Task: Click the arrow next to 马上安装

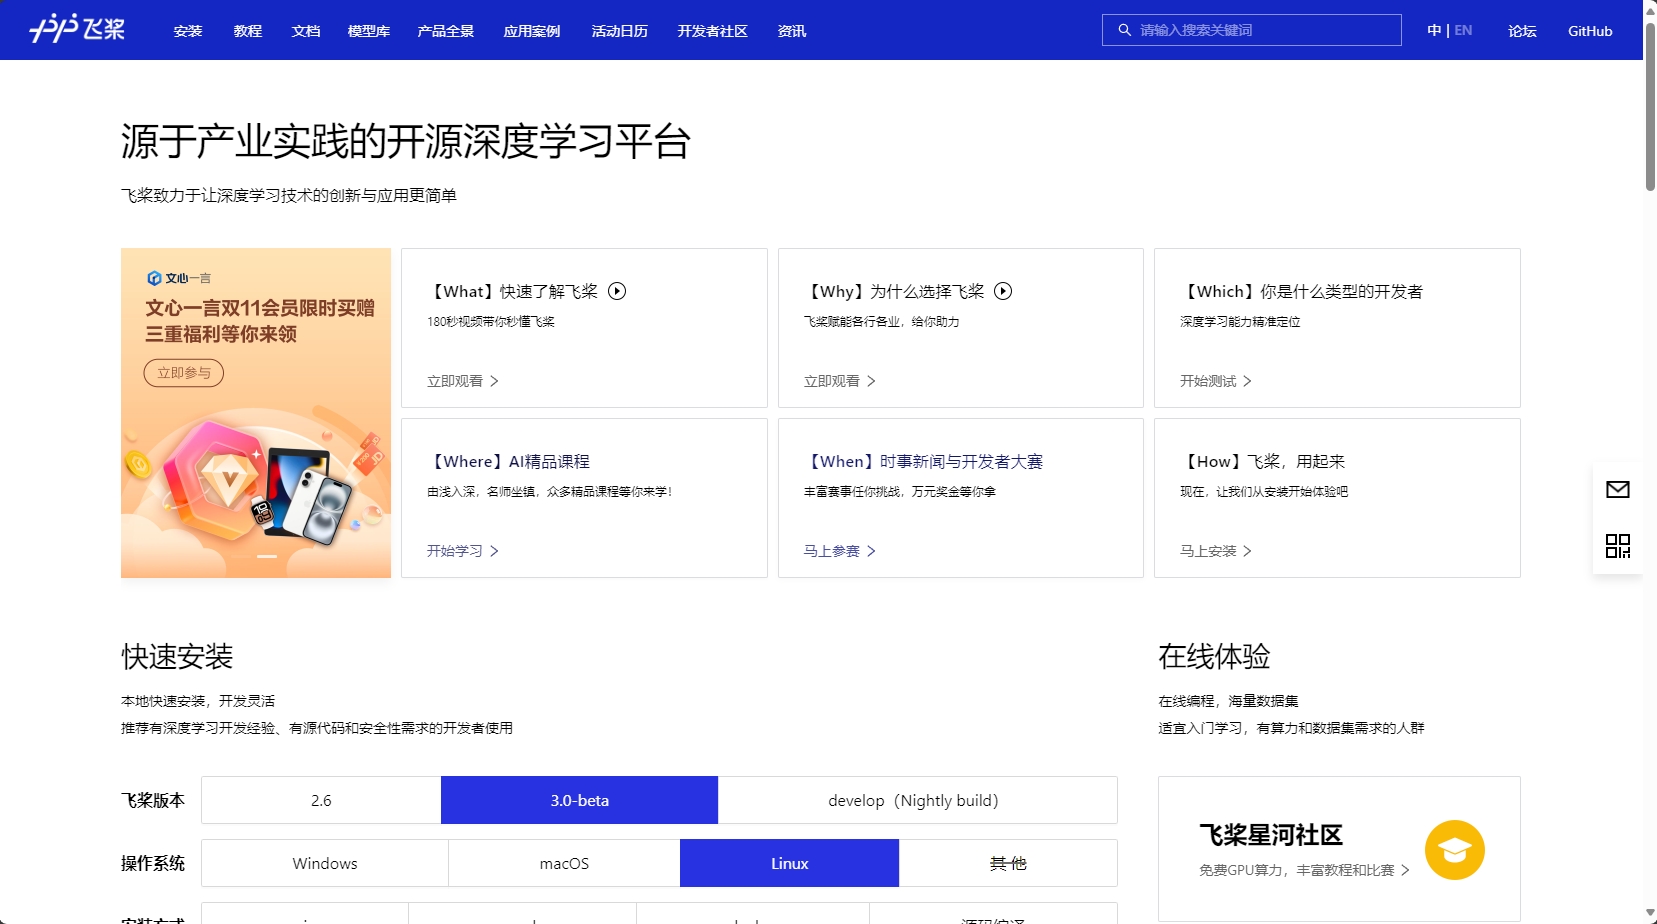Action: click(1247, 551)
